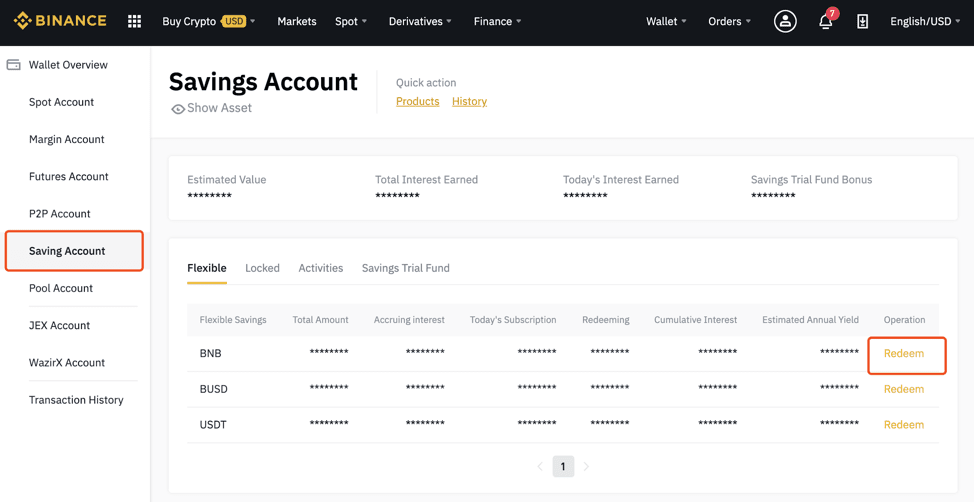Click the Wallet Overview card icon
Viewport: 974px width, 502px height.
(x=14, y=65)
